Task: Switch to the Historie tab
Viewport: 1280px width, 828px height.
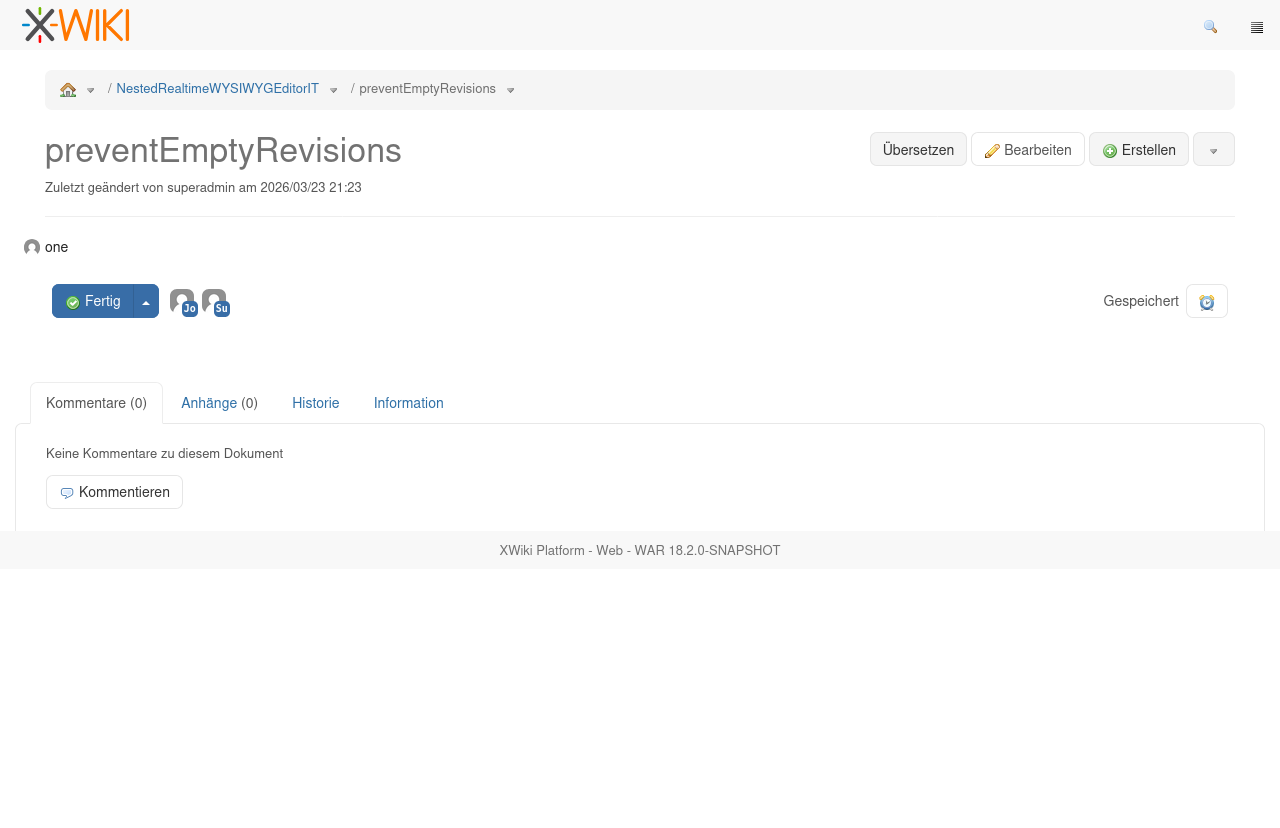Action: click(x=315, y=403)
